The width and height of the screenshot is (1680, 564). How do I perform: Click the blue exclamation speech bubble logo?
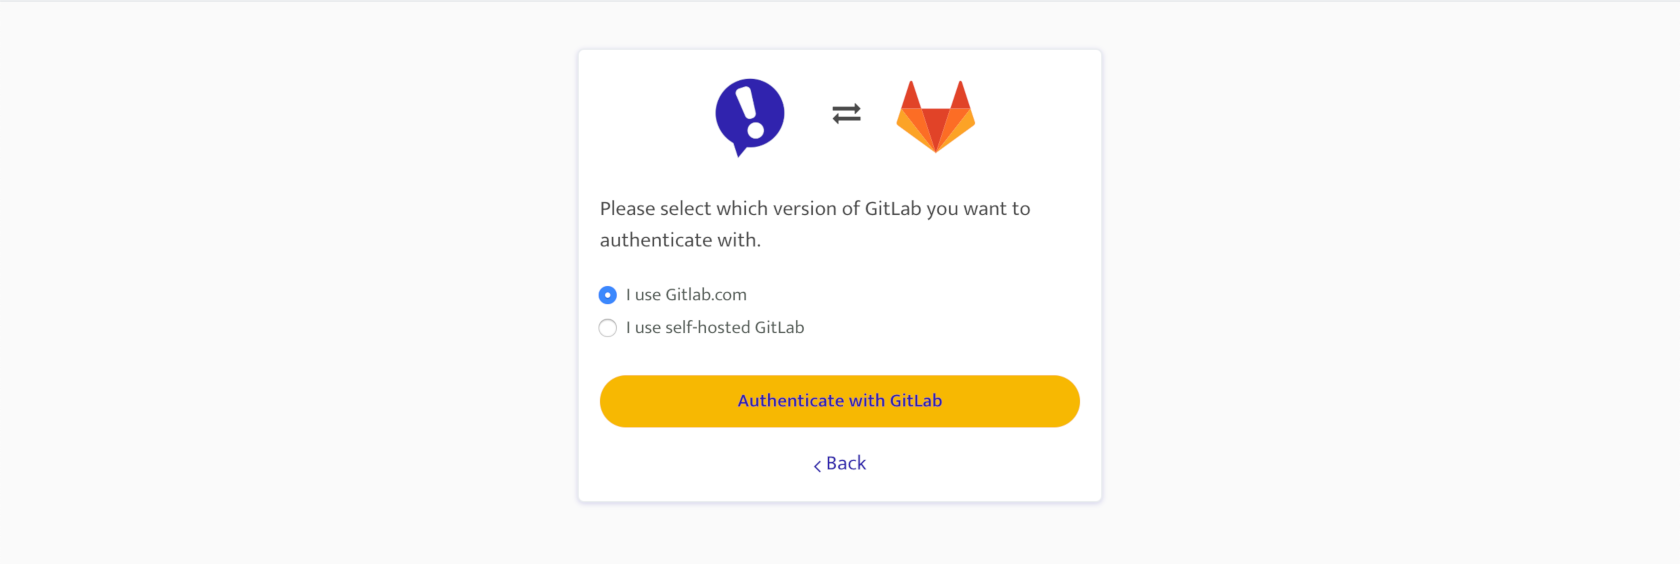click(x=750, y=116)
